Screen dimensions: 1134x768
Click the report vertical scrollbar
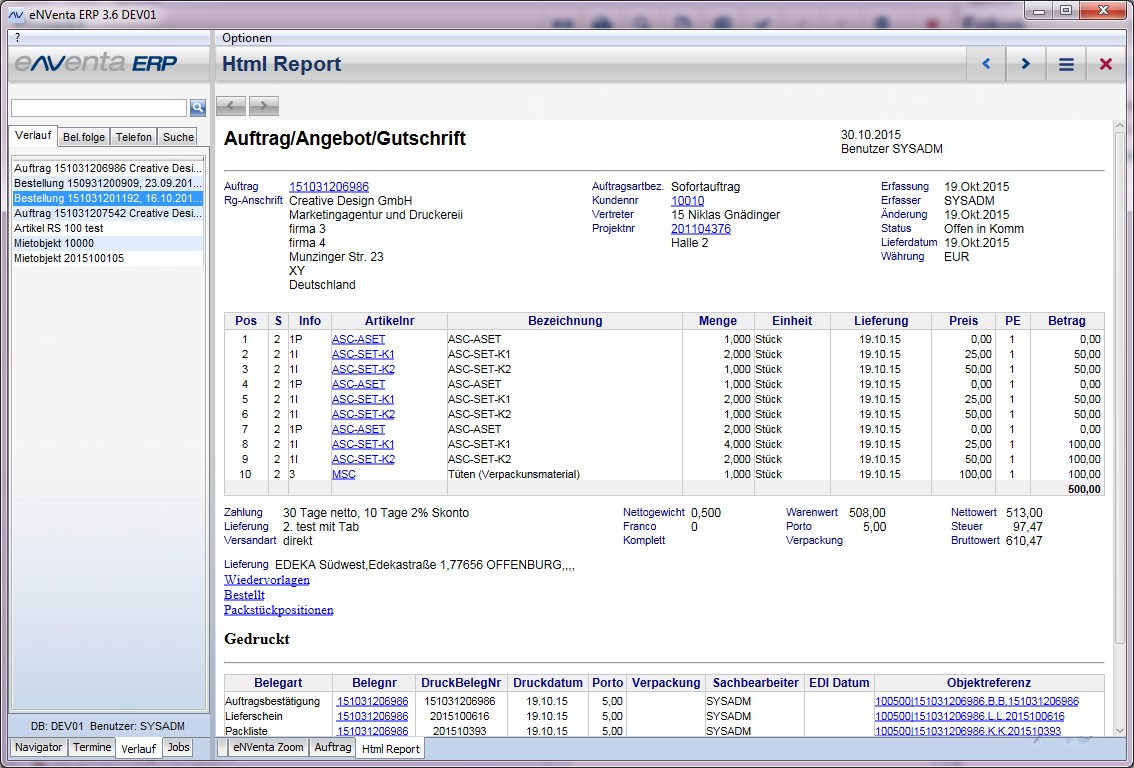tap(1120, 400)
